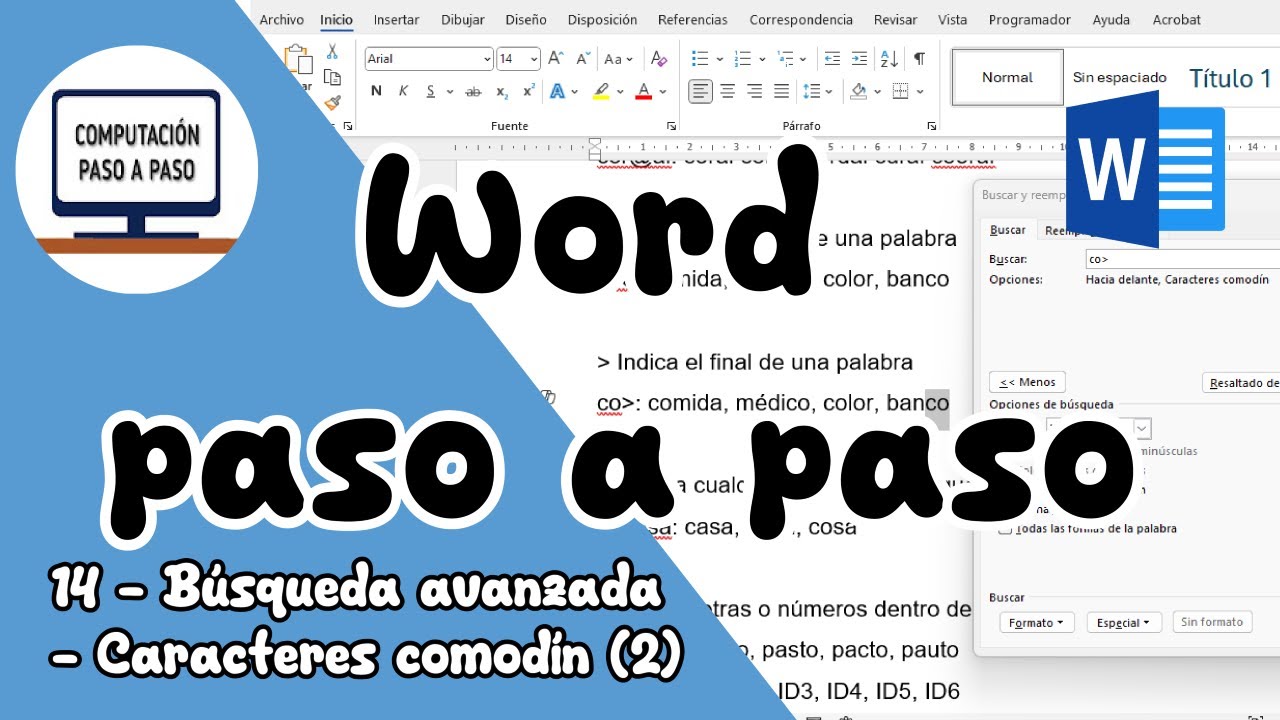Switch to the Referencias ribbon tab
Screen dimensions: 1280x720
click(x=693, y=20)
